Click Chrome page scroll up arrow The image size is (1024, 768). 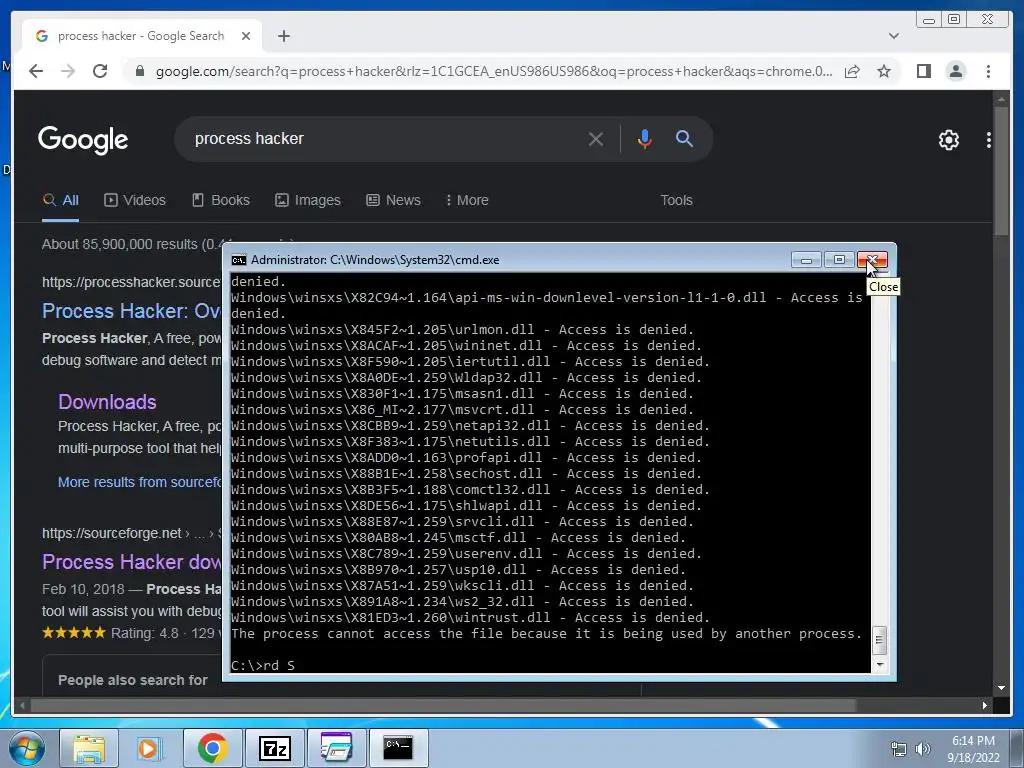pos(1001,99)
